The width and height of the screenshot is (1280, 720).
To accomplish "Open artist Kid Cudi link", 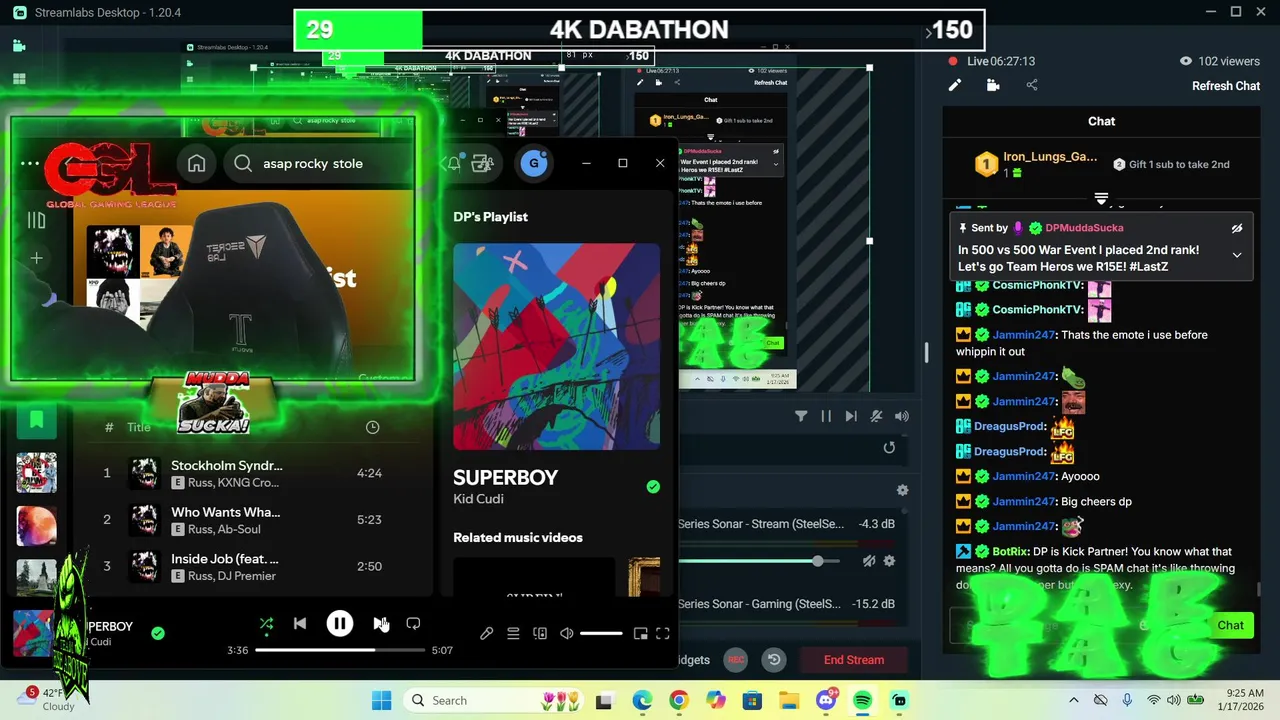I will (478, 499).
